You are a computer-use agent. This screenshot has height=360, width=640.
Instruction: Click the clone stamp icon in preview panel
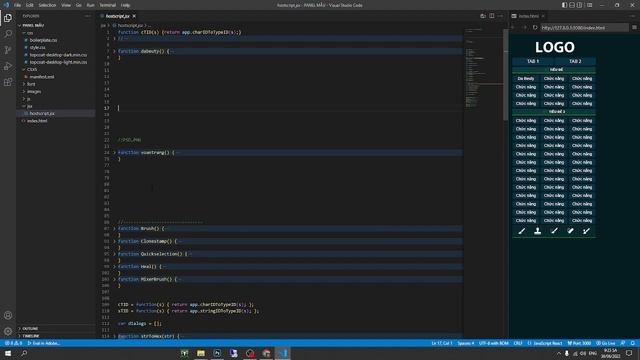pos(538,231)
